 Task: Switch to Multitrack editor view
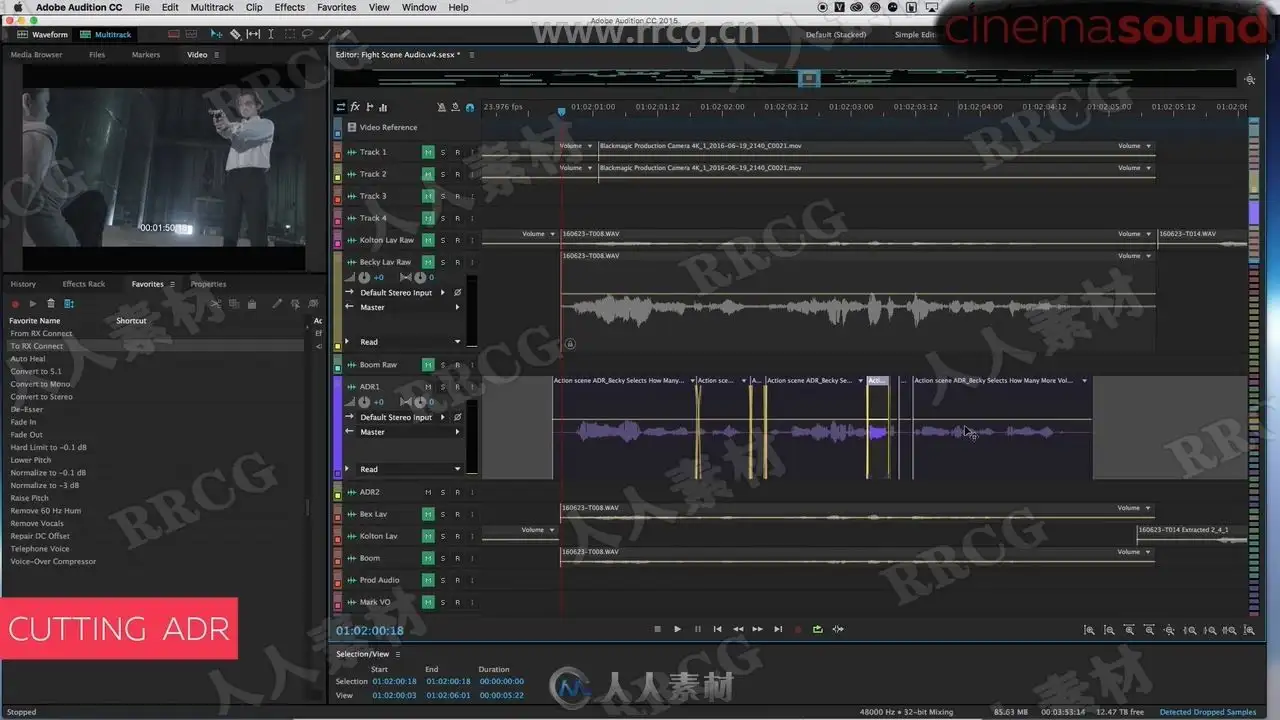(105, 34)
